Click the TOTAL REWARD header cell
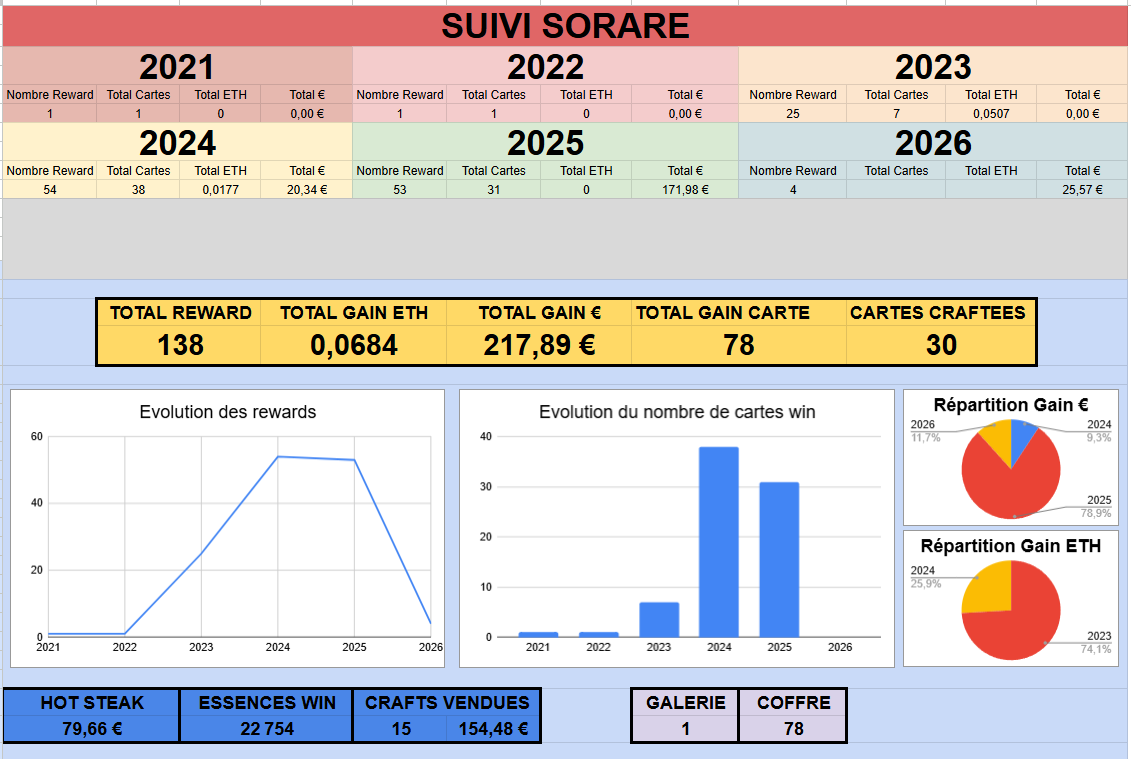1131x759 pixels. (x=180, y=312)
